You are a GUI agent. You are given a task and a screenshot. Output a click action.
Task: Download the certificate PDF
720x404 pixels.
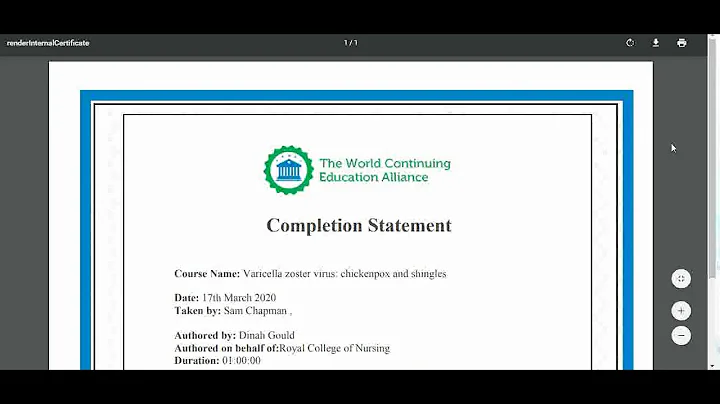[x=656, y=43]
